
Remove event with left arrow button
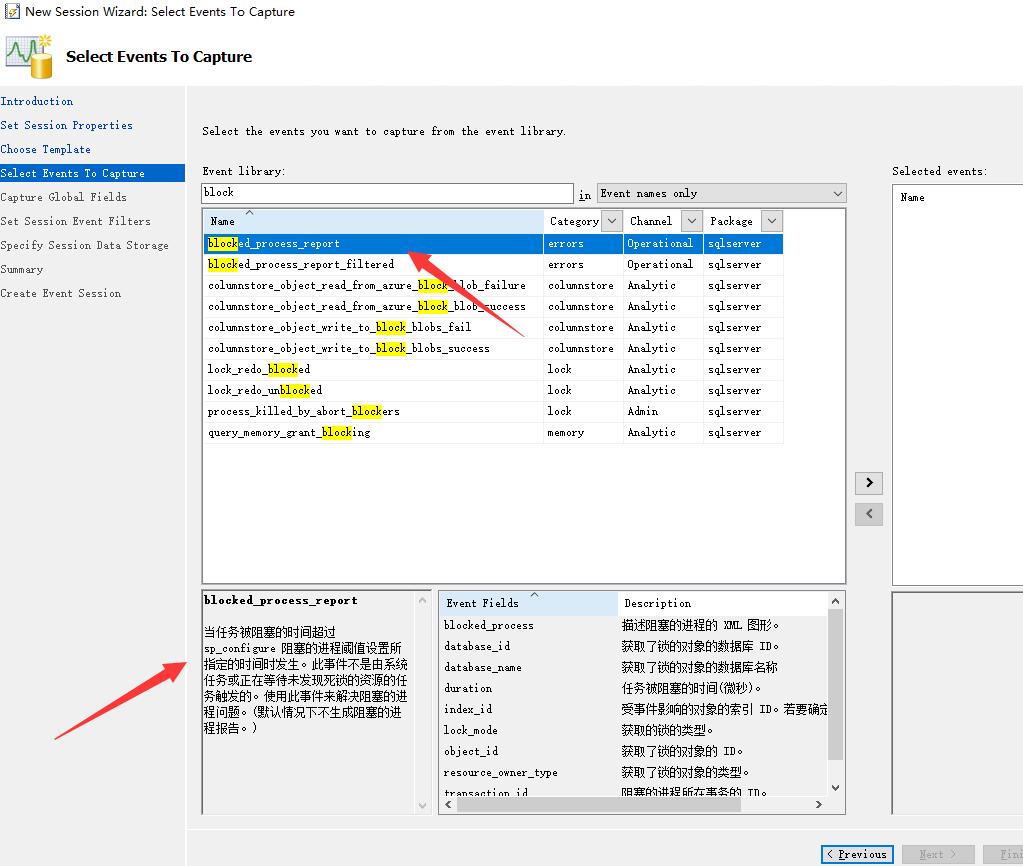[868, 514]
